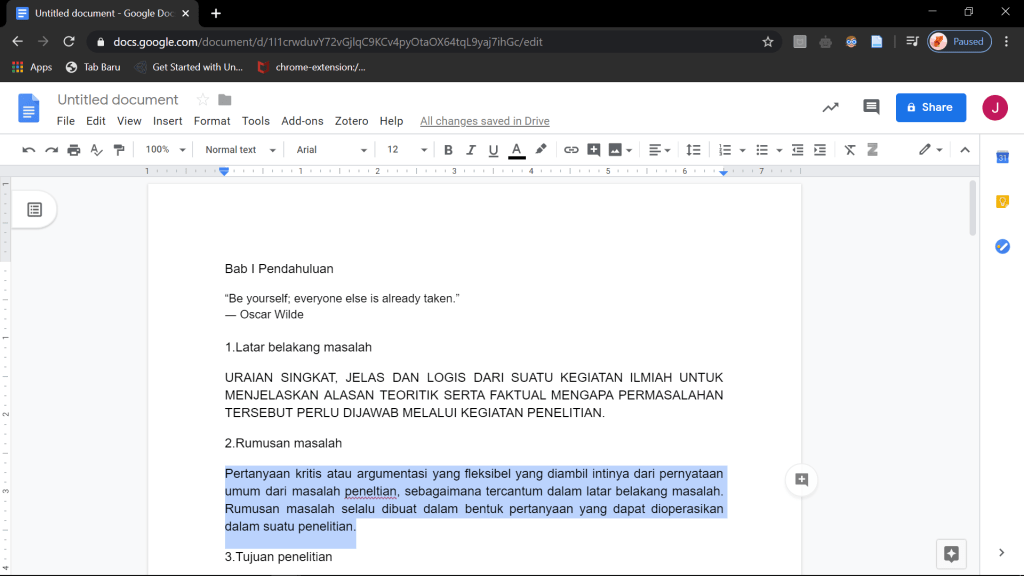Click the Clear formatting icon
The width and height of the screenshot is (1024, 576).
850,150
